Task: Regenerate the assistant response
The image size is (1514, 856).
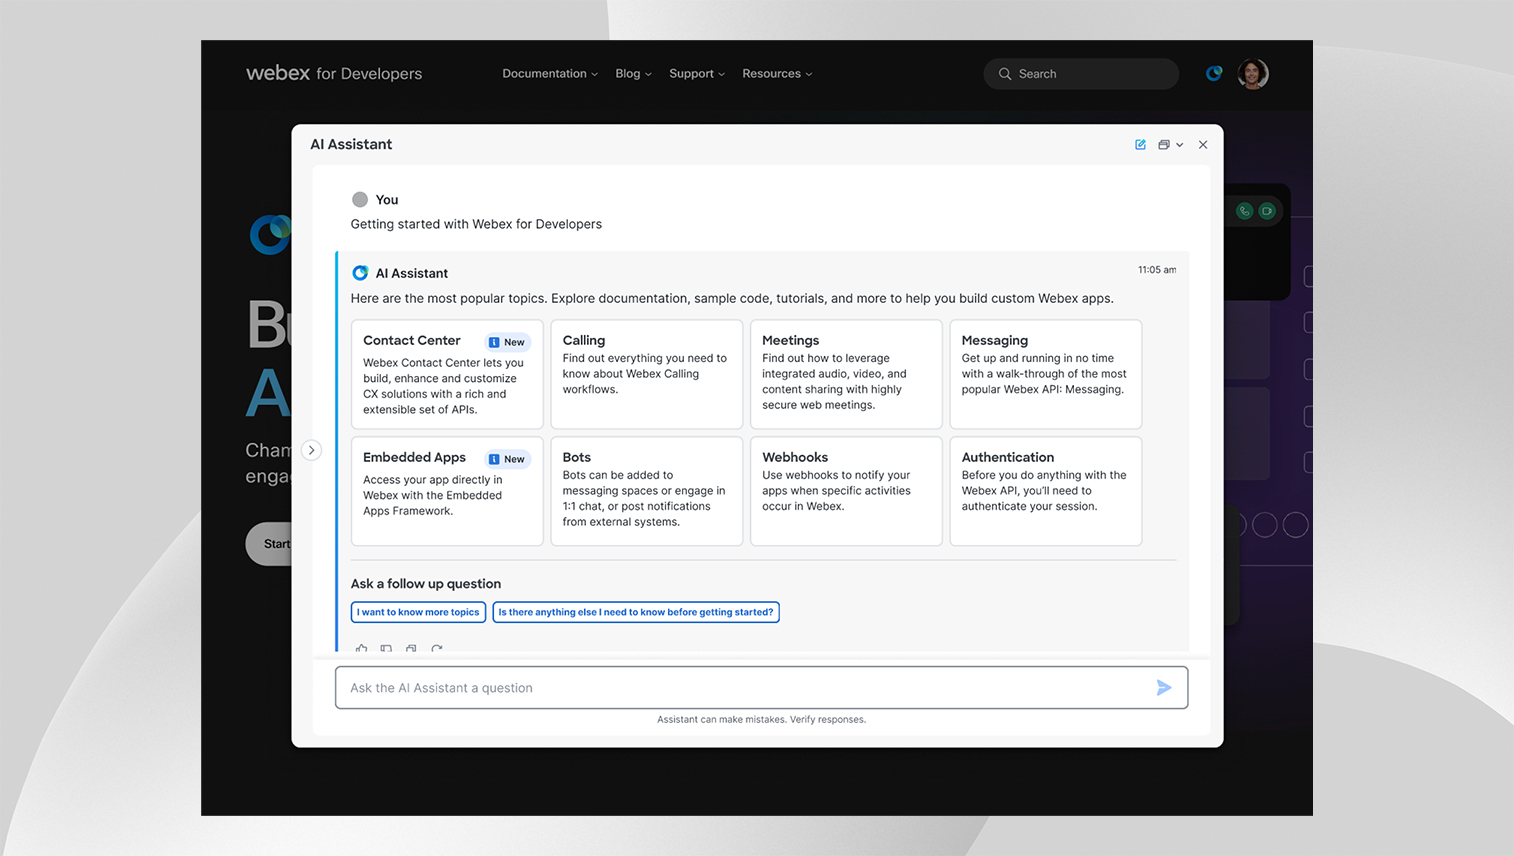Action: (x=437, y=648)
